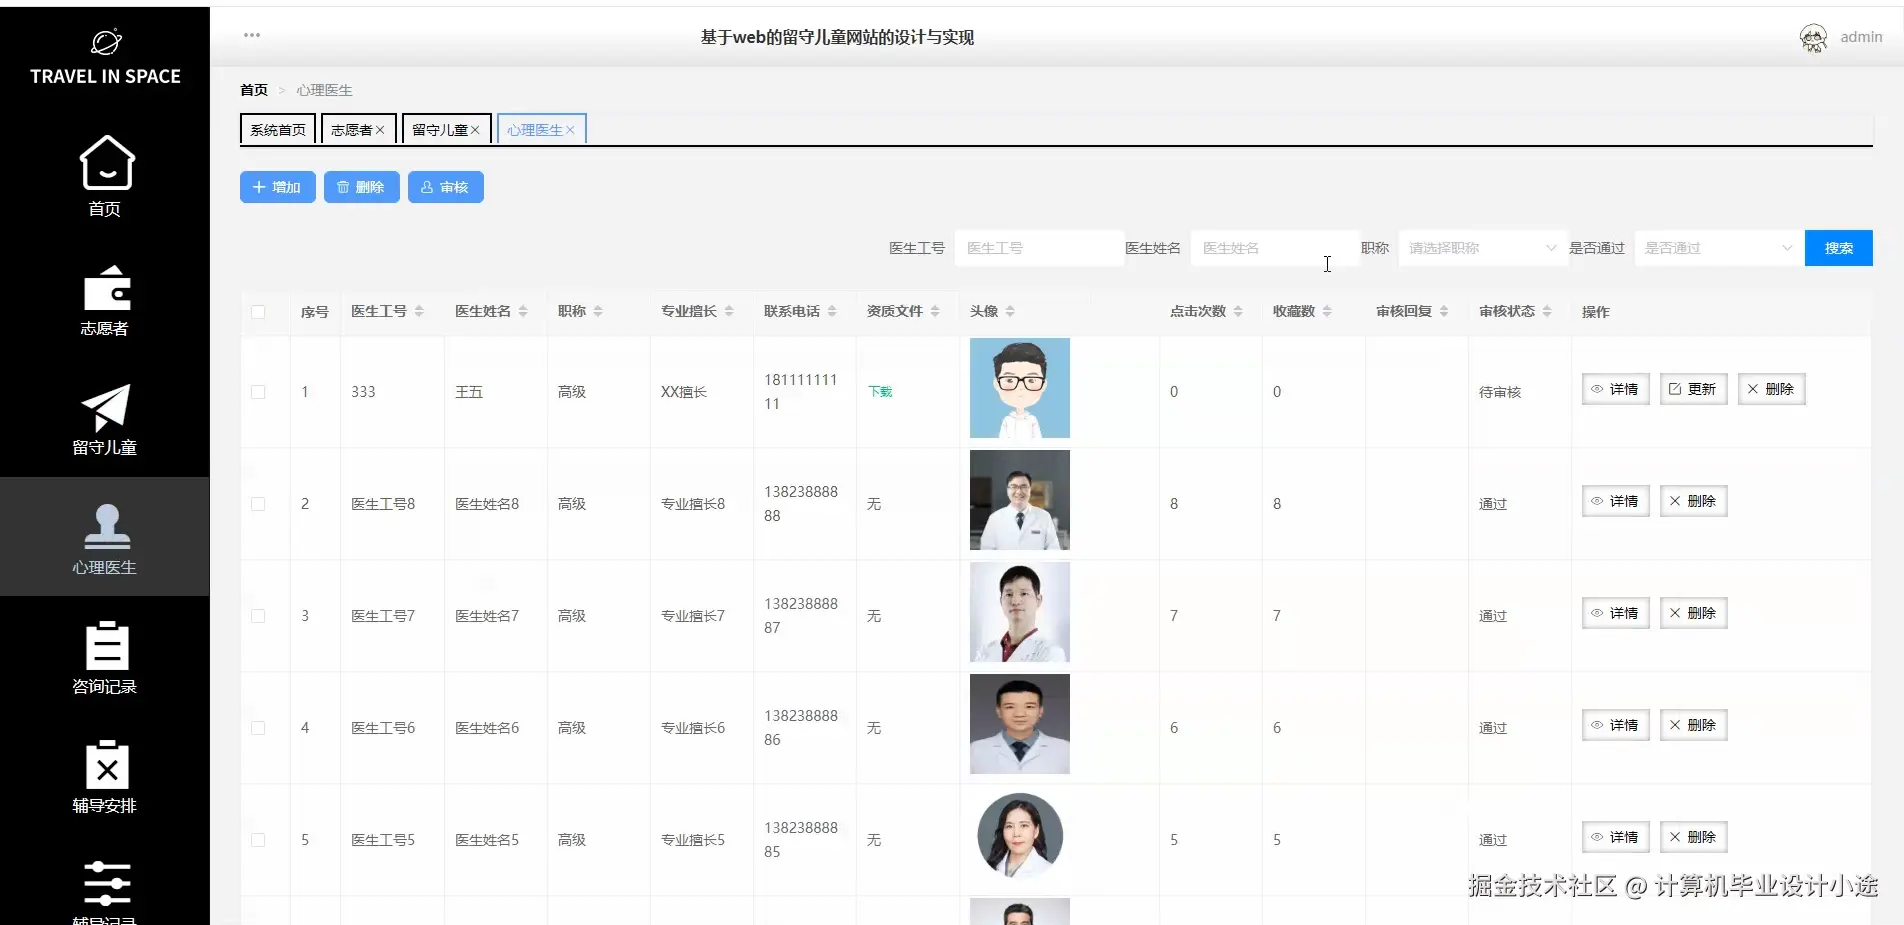Viewport: 1904px width, 925px height.
Task: Click the admin avatar icon
Action: pos(1813,38)
